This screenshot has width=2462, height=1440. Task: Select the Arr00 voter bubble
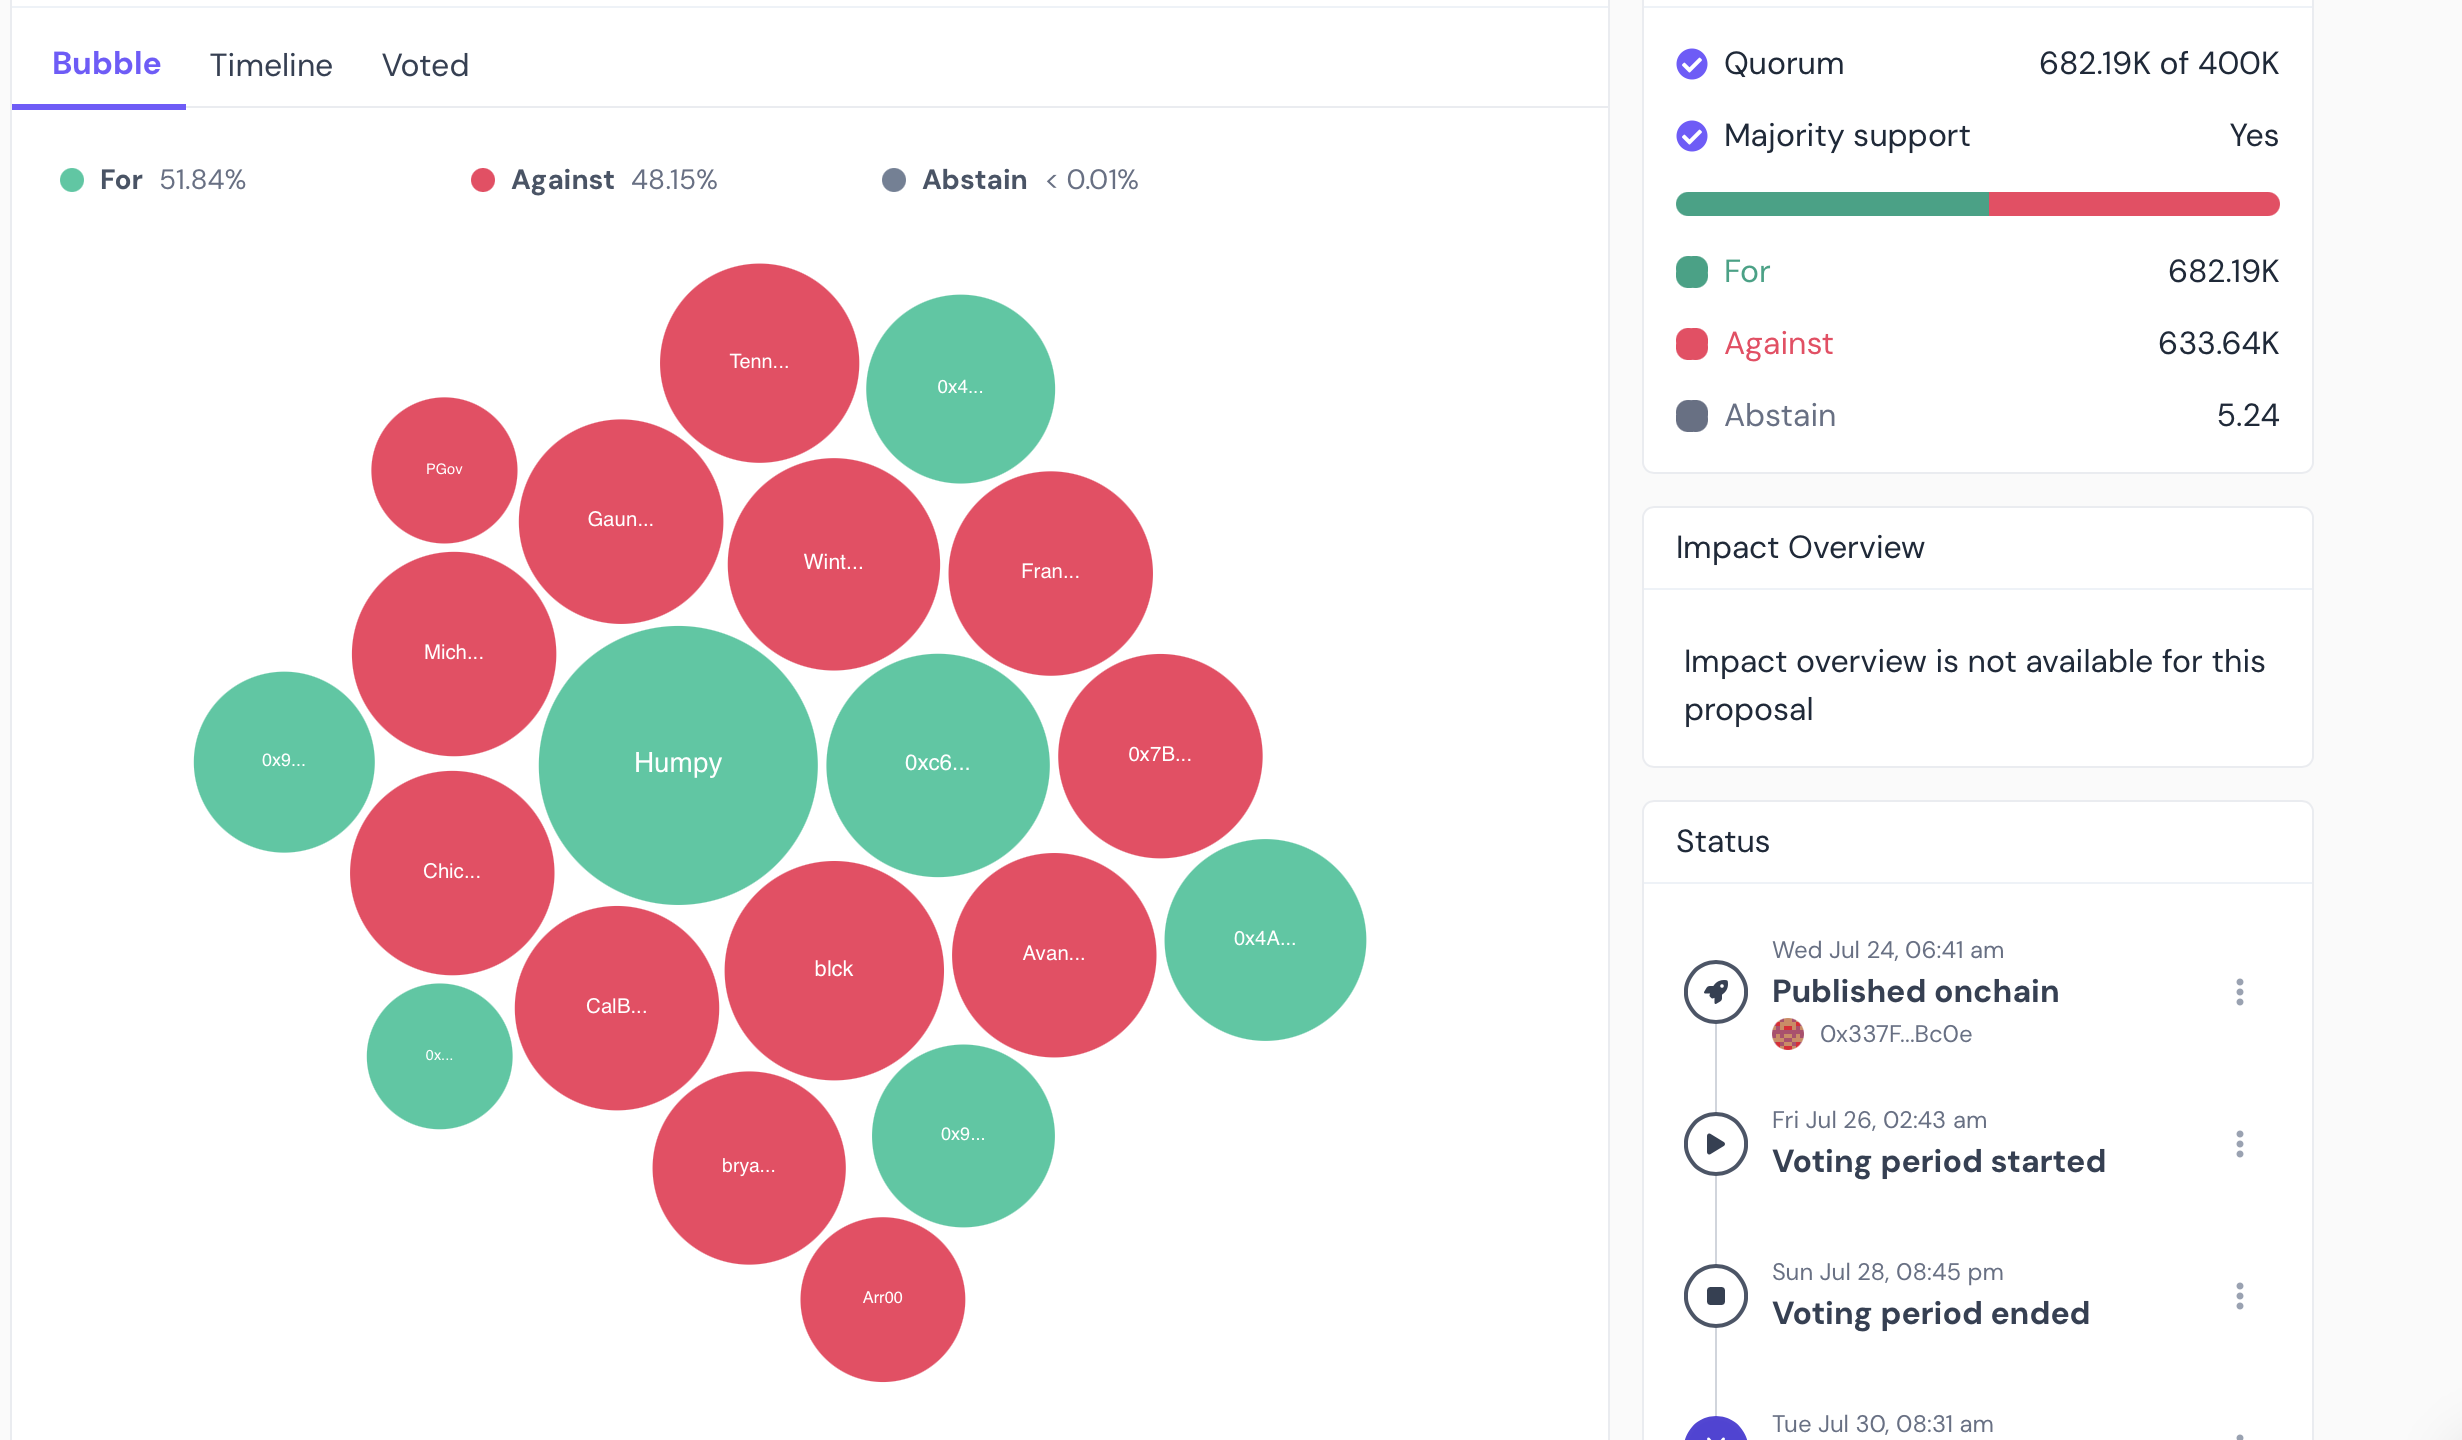pos(882,1298)
